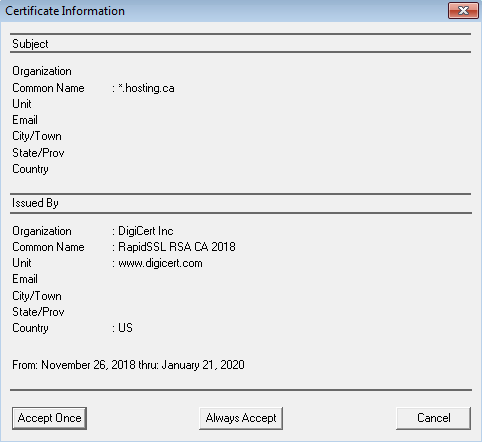The image size is (482, 442).
Task: Click the Issued By Country label
Action: (30, 328)
